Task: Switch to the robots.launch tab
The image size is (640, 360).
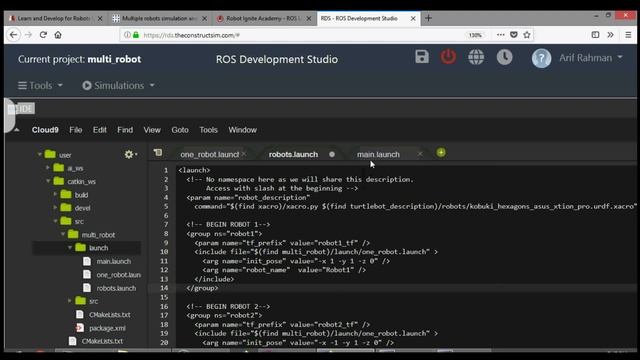Action: click(293, 154)
